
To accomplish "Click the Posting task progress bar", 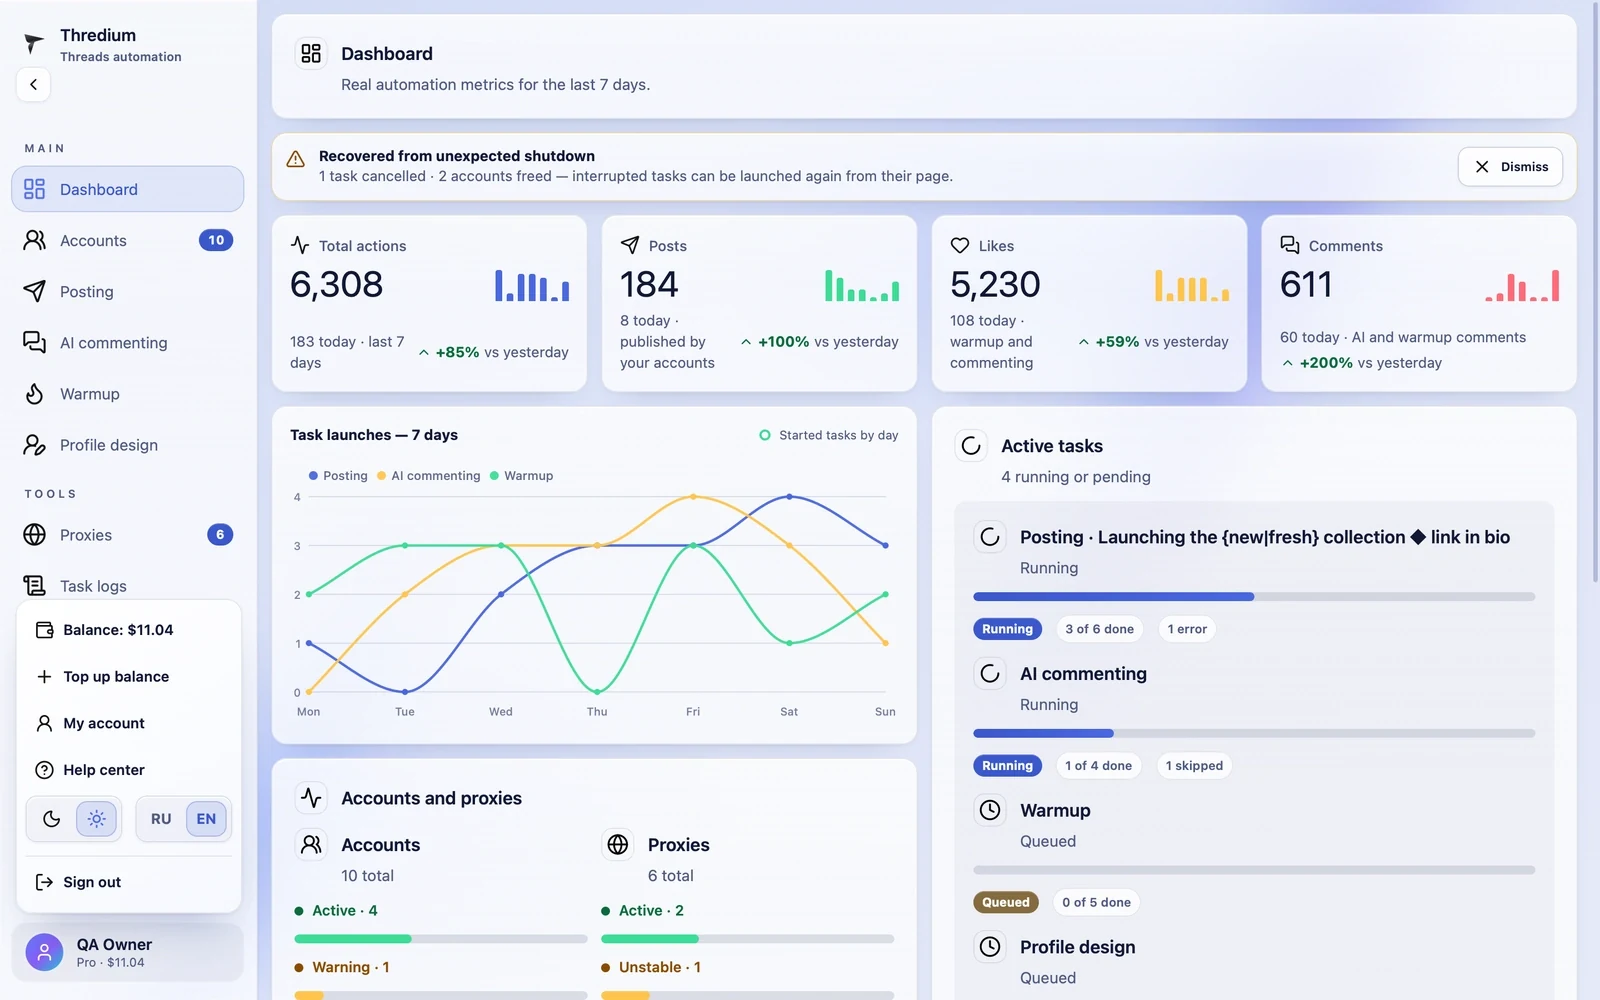I will pos(1254,597).
